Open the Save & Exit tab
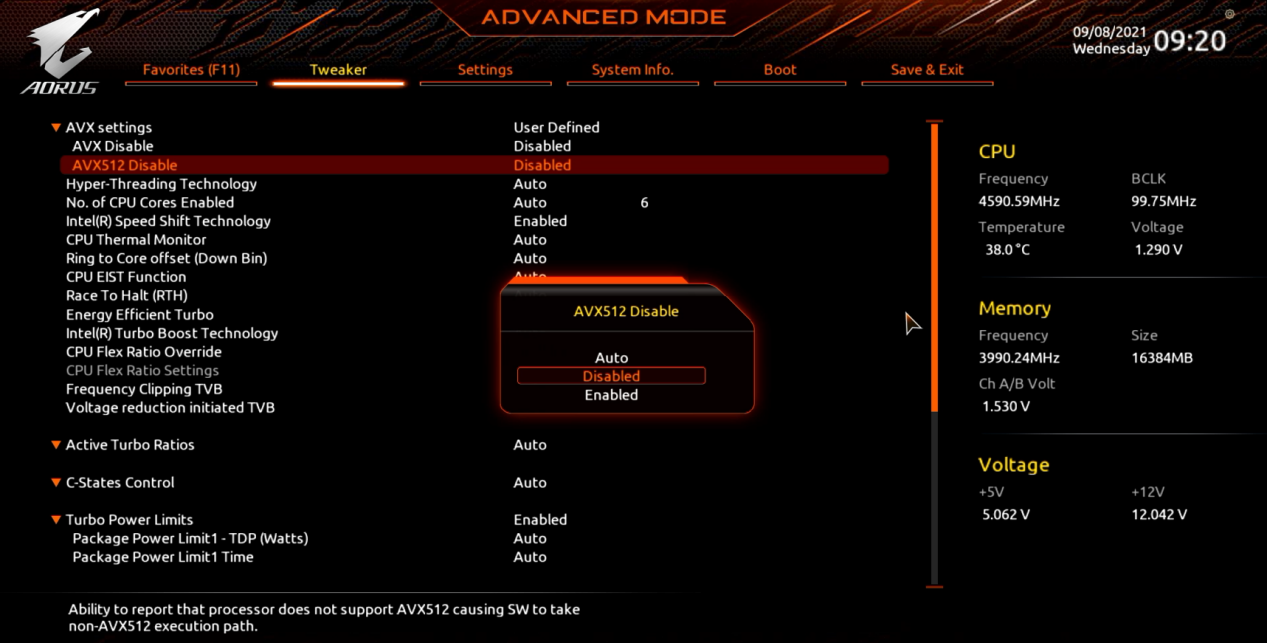 [927, 70]
